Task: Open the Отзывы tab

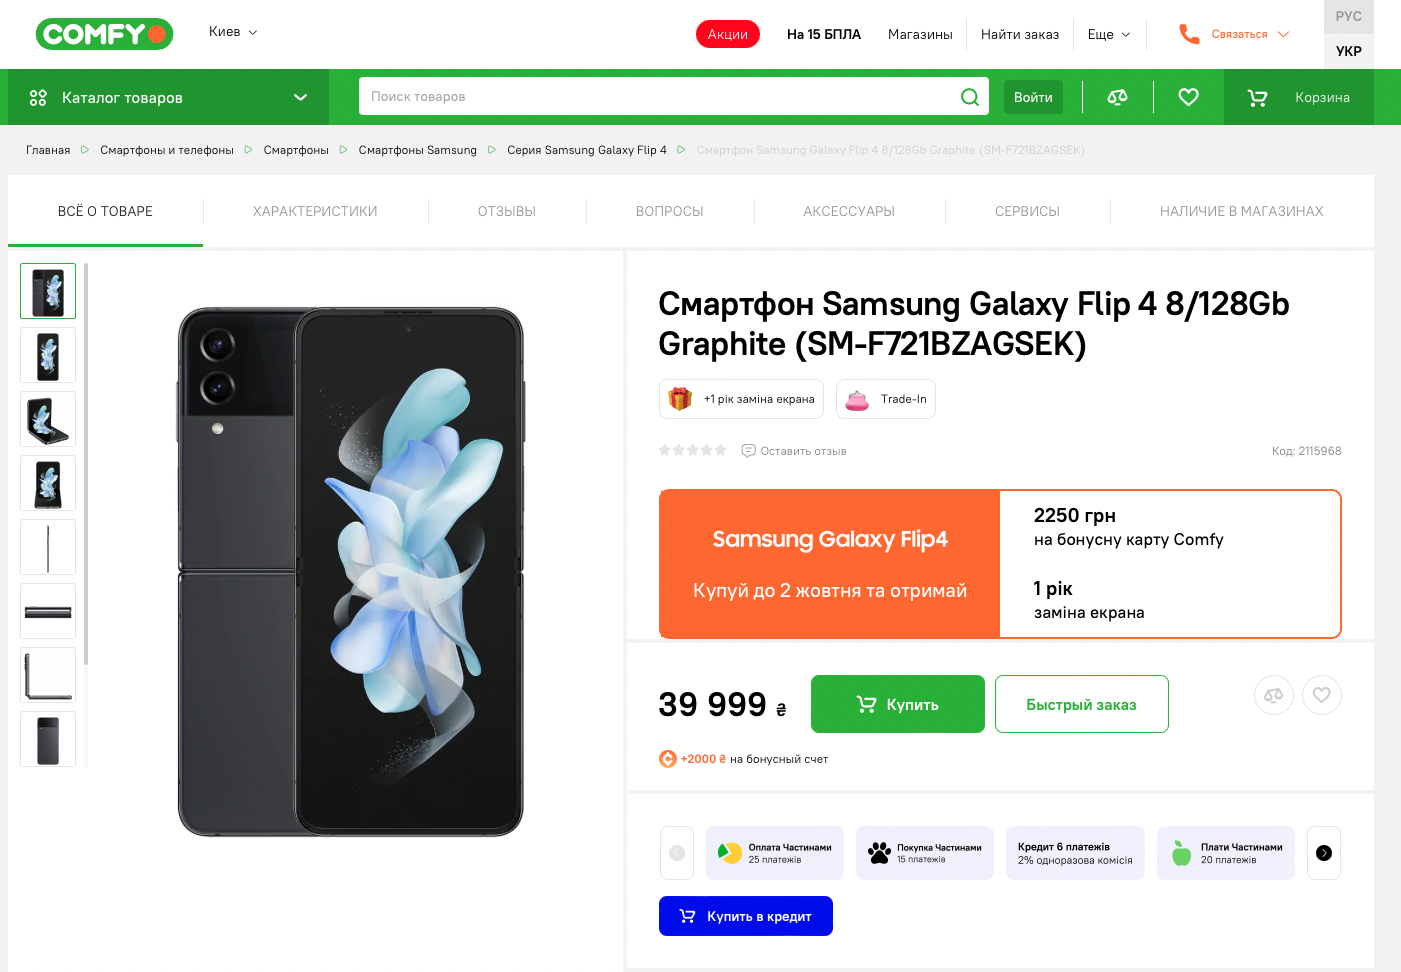Action: 506,211
